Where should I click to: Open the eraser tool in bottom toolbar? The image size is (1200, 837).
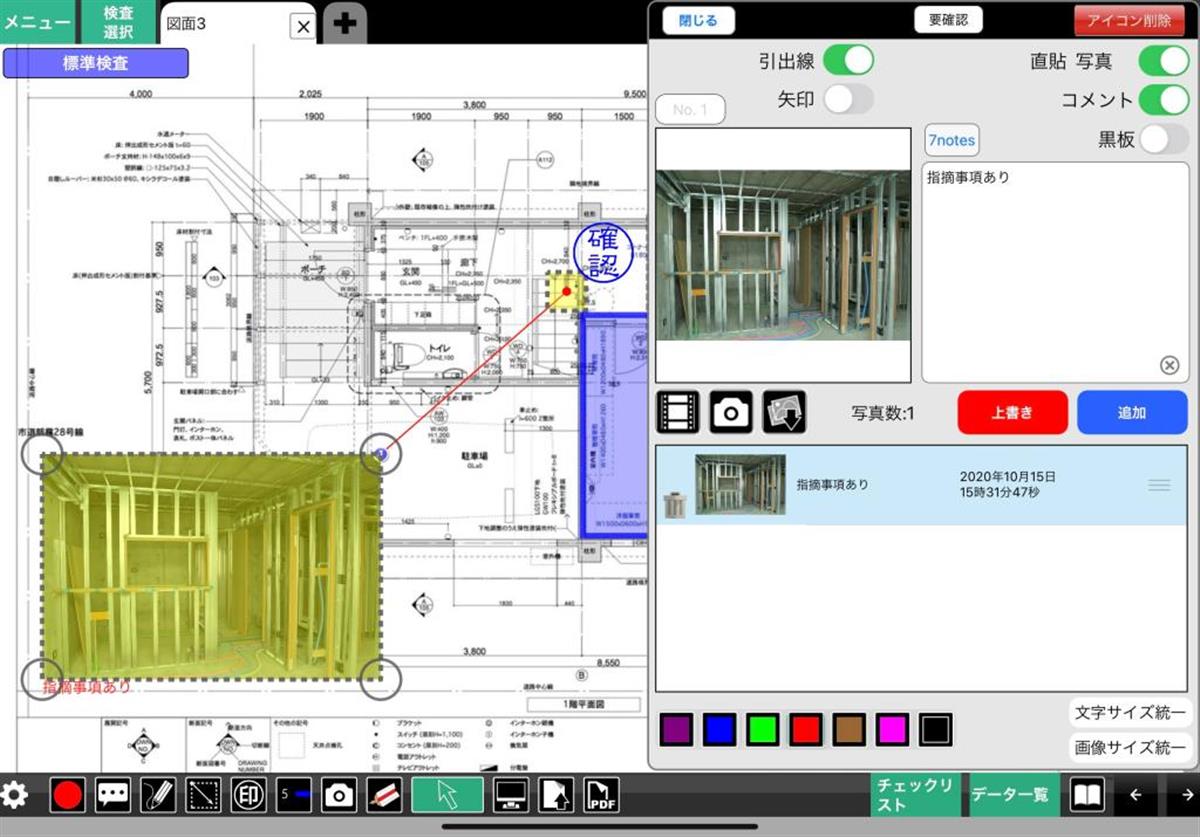[384, 796]
